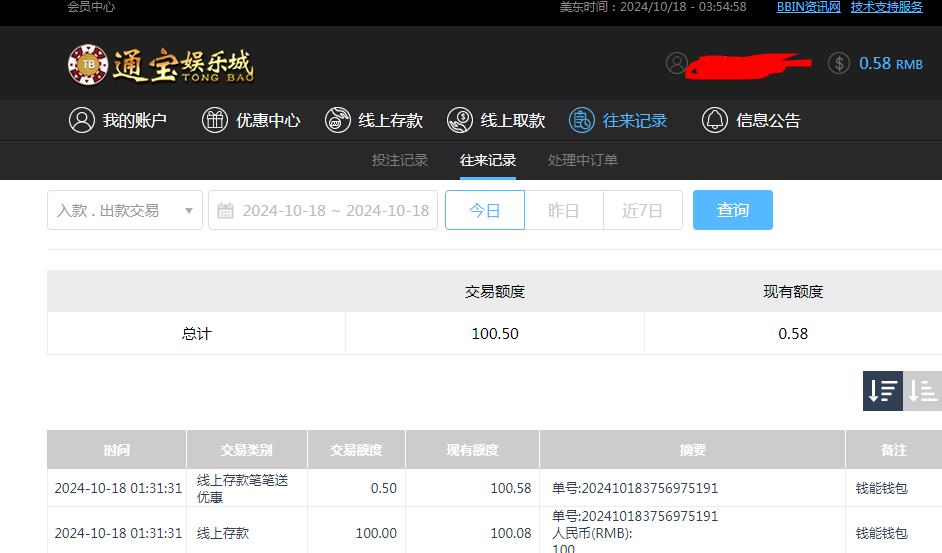Image resolution: width=942 pixels, height=553 pixels.
Task: Click the 信息公告 bell icon
Action: [x=715, y=120]
